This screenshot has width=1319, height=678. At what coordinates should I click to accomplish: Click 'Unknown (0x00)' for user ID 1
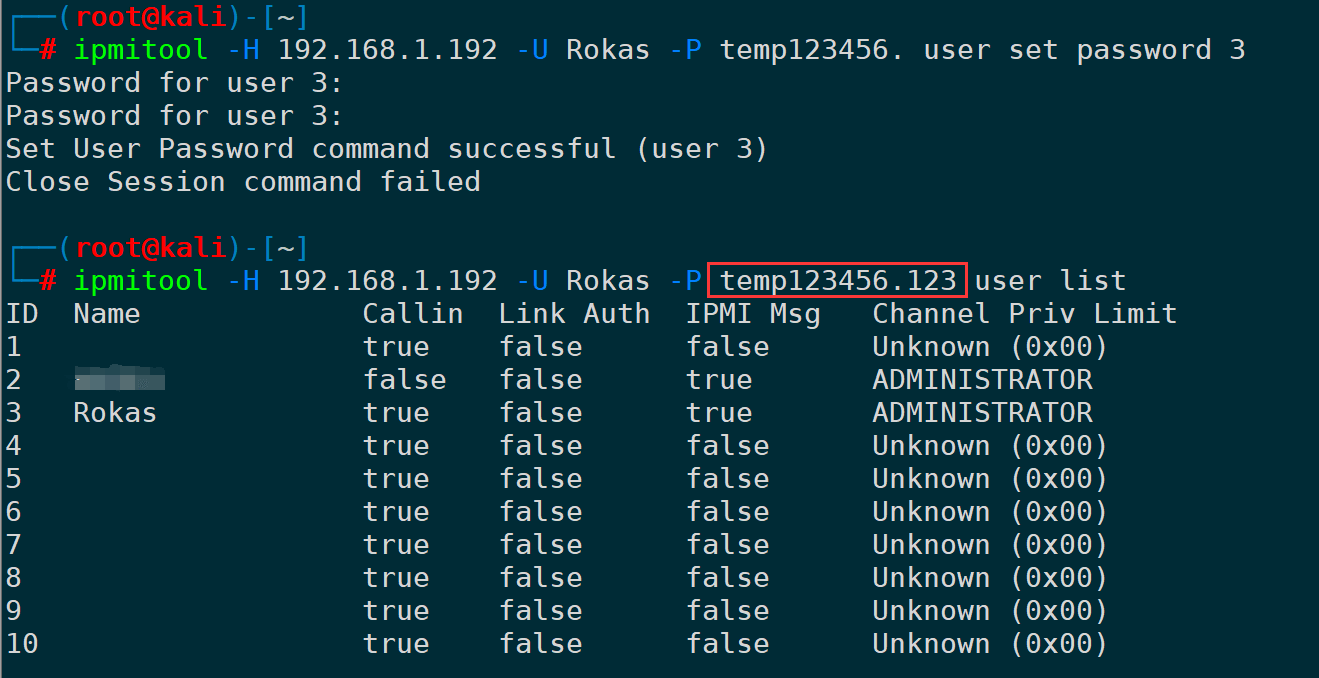pos(990,347)
